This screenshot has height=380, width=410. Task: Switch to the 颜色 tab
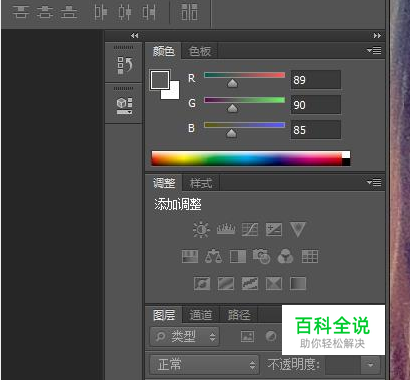click(x=164, y=51)
